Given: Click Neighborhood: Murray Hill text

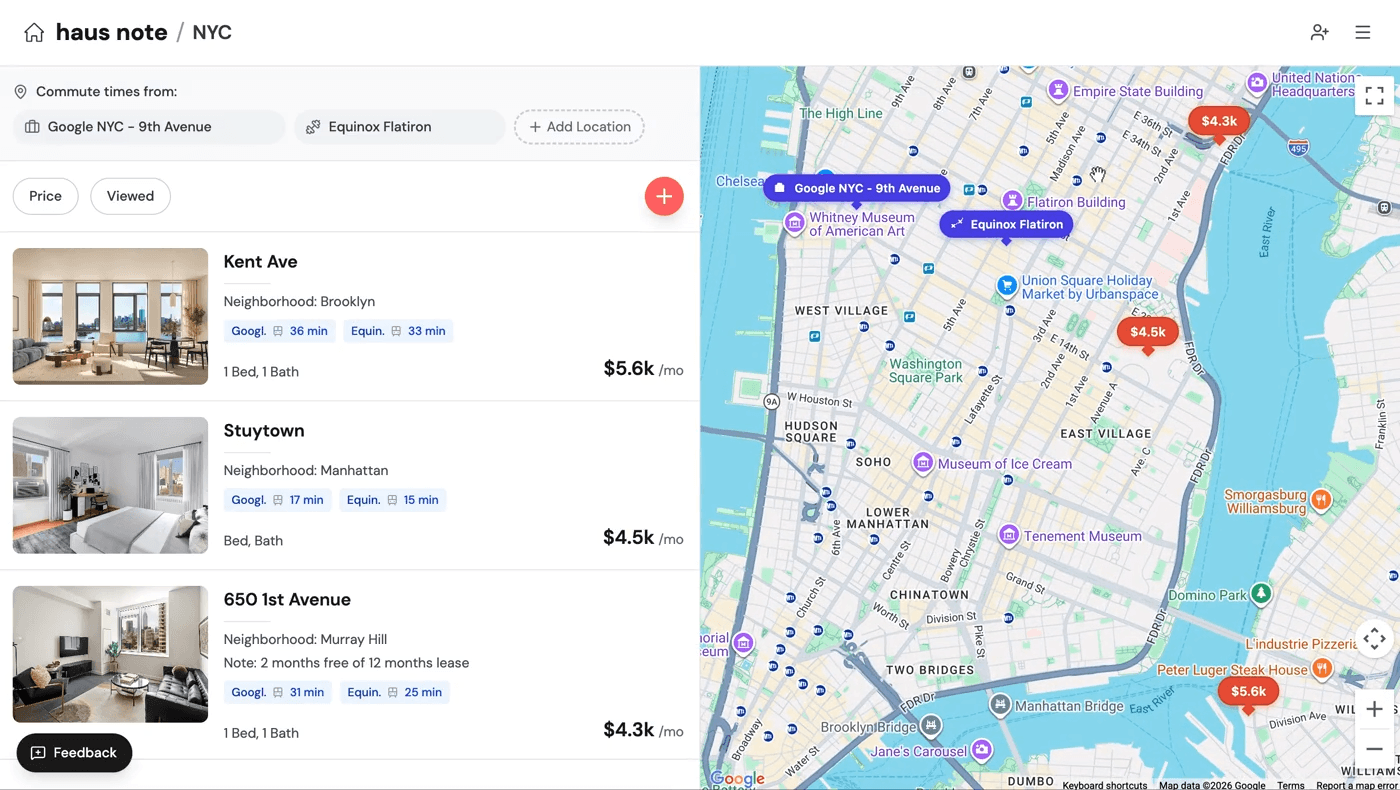Looking at the screenshot, I should point(305,639).
